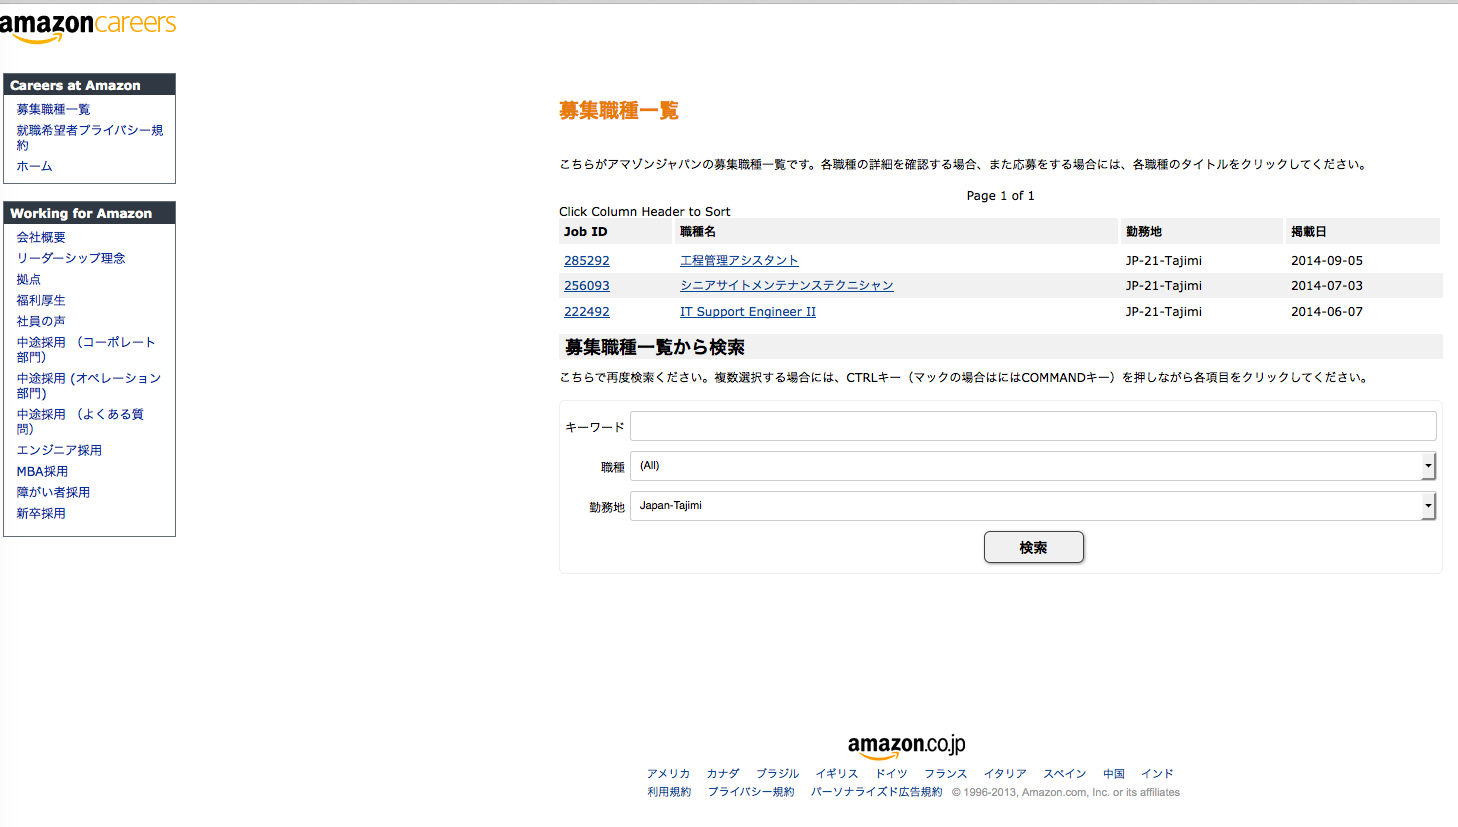Open the 福利厚生 link
The image size is (1458, 827).
tap(41, 300)
